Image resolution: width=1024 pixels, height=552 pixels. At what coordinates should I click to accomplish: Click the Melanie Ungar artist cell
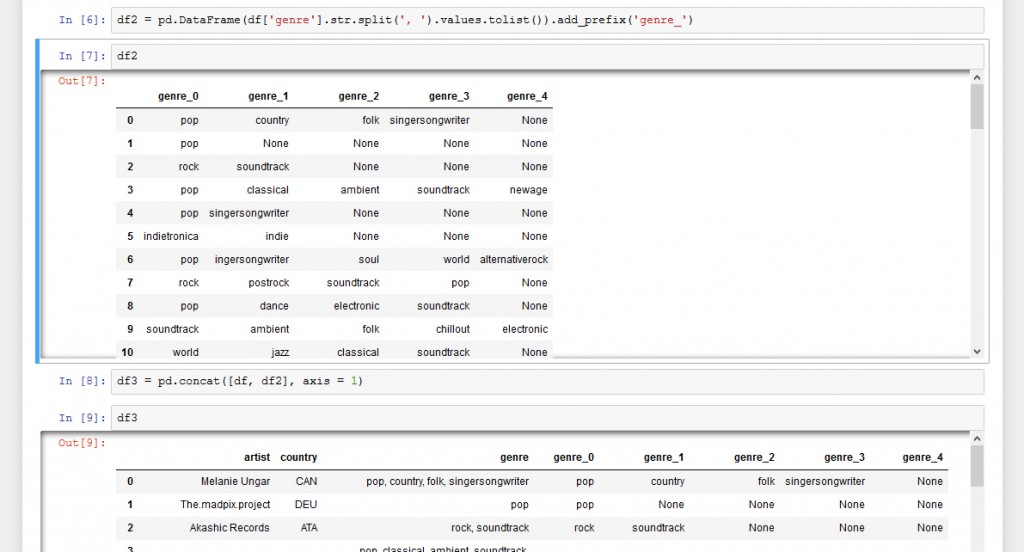(235, 481)
